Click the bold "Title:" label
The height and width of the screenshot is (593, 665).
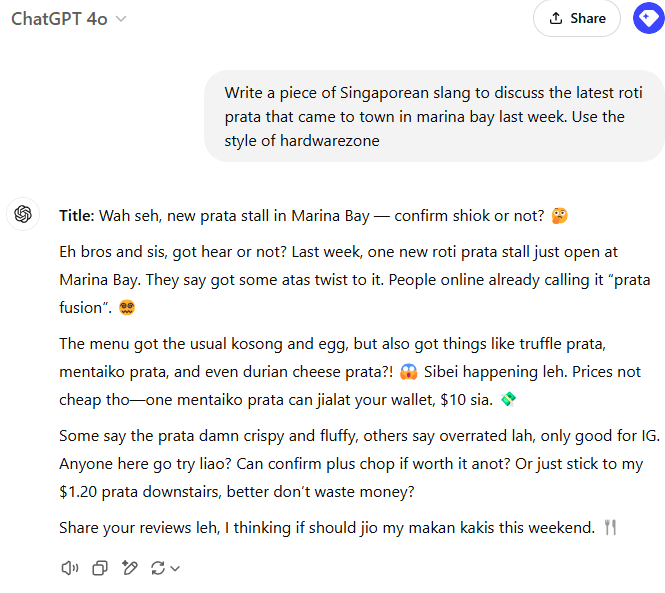(76, 215)
